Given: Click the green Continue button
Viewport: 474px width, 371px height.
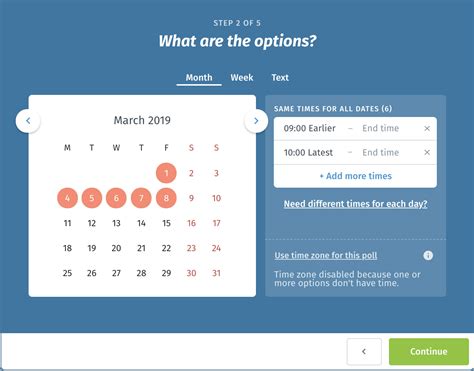Looking at the screenshot, I should [429, 351].
